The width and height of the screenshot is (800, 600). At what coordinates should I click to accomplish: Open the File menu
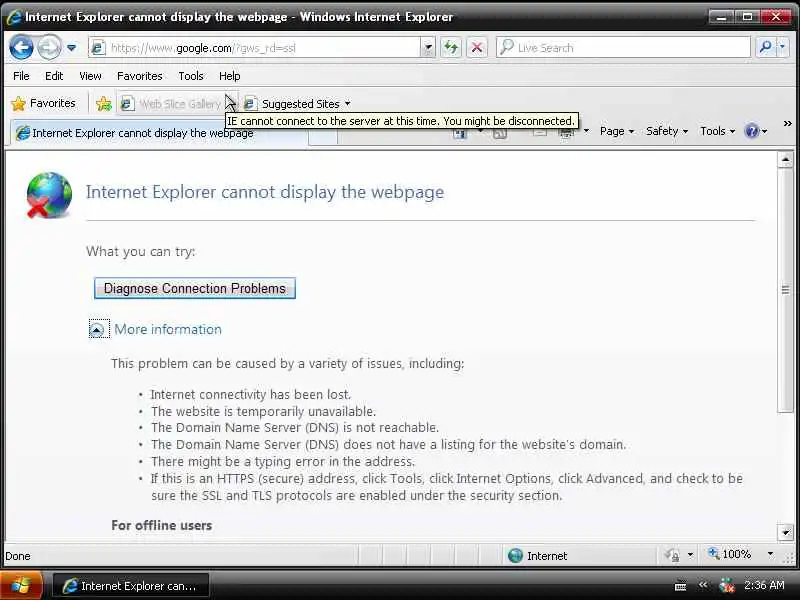21,76
